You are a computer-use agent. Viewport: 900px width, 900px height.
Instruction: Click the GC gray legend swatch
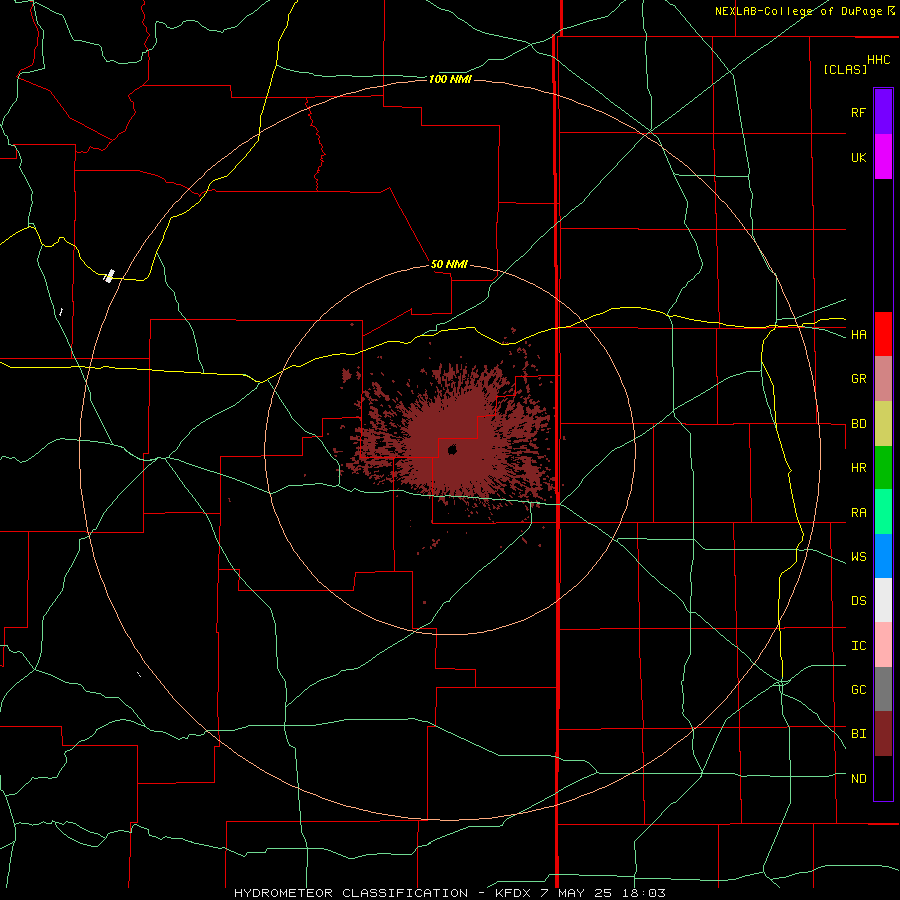[x=883, y=689]
